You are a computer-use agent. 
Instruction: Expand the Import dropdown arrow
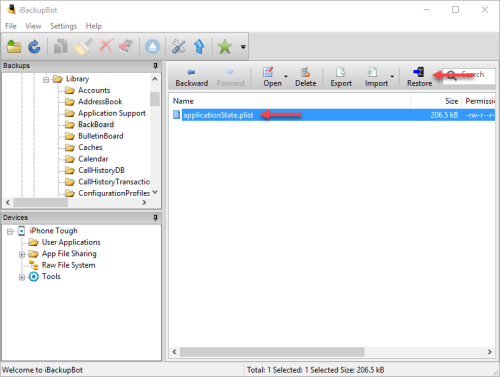click(x=392, y=77)
